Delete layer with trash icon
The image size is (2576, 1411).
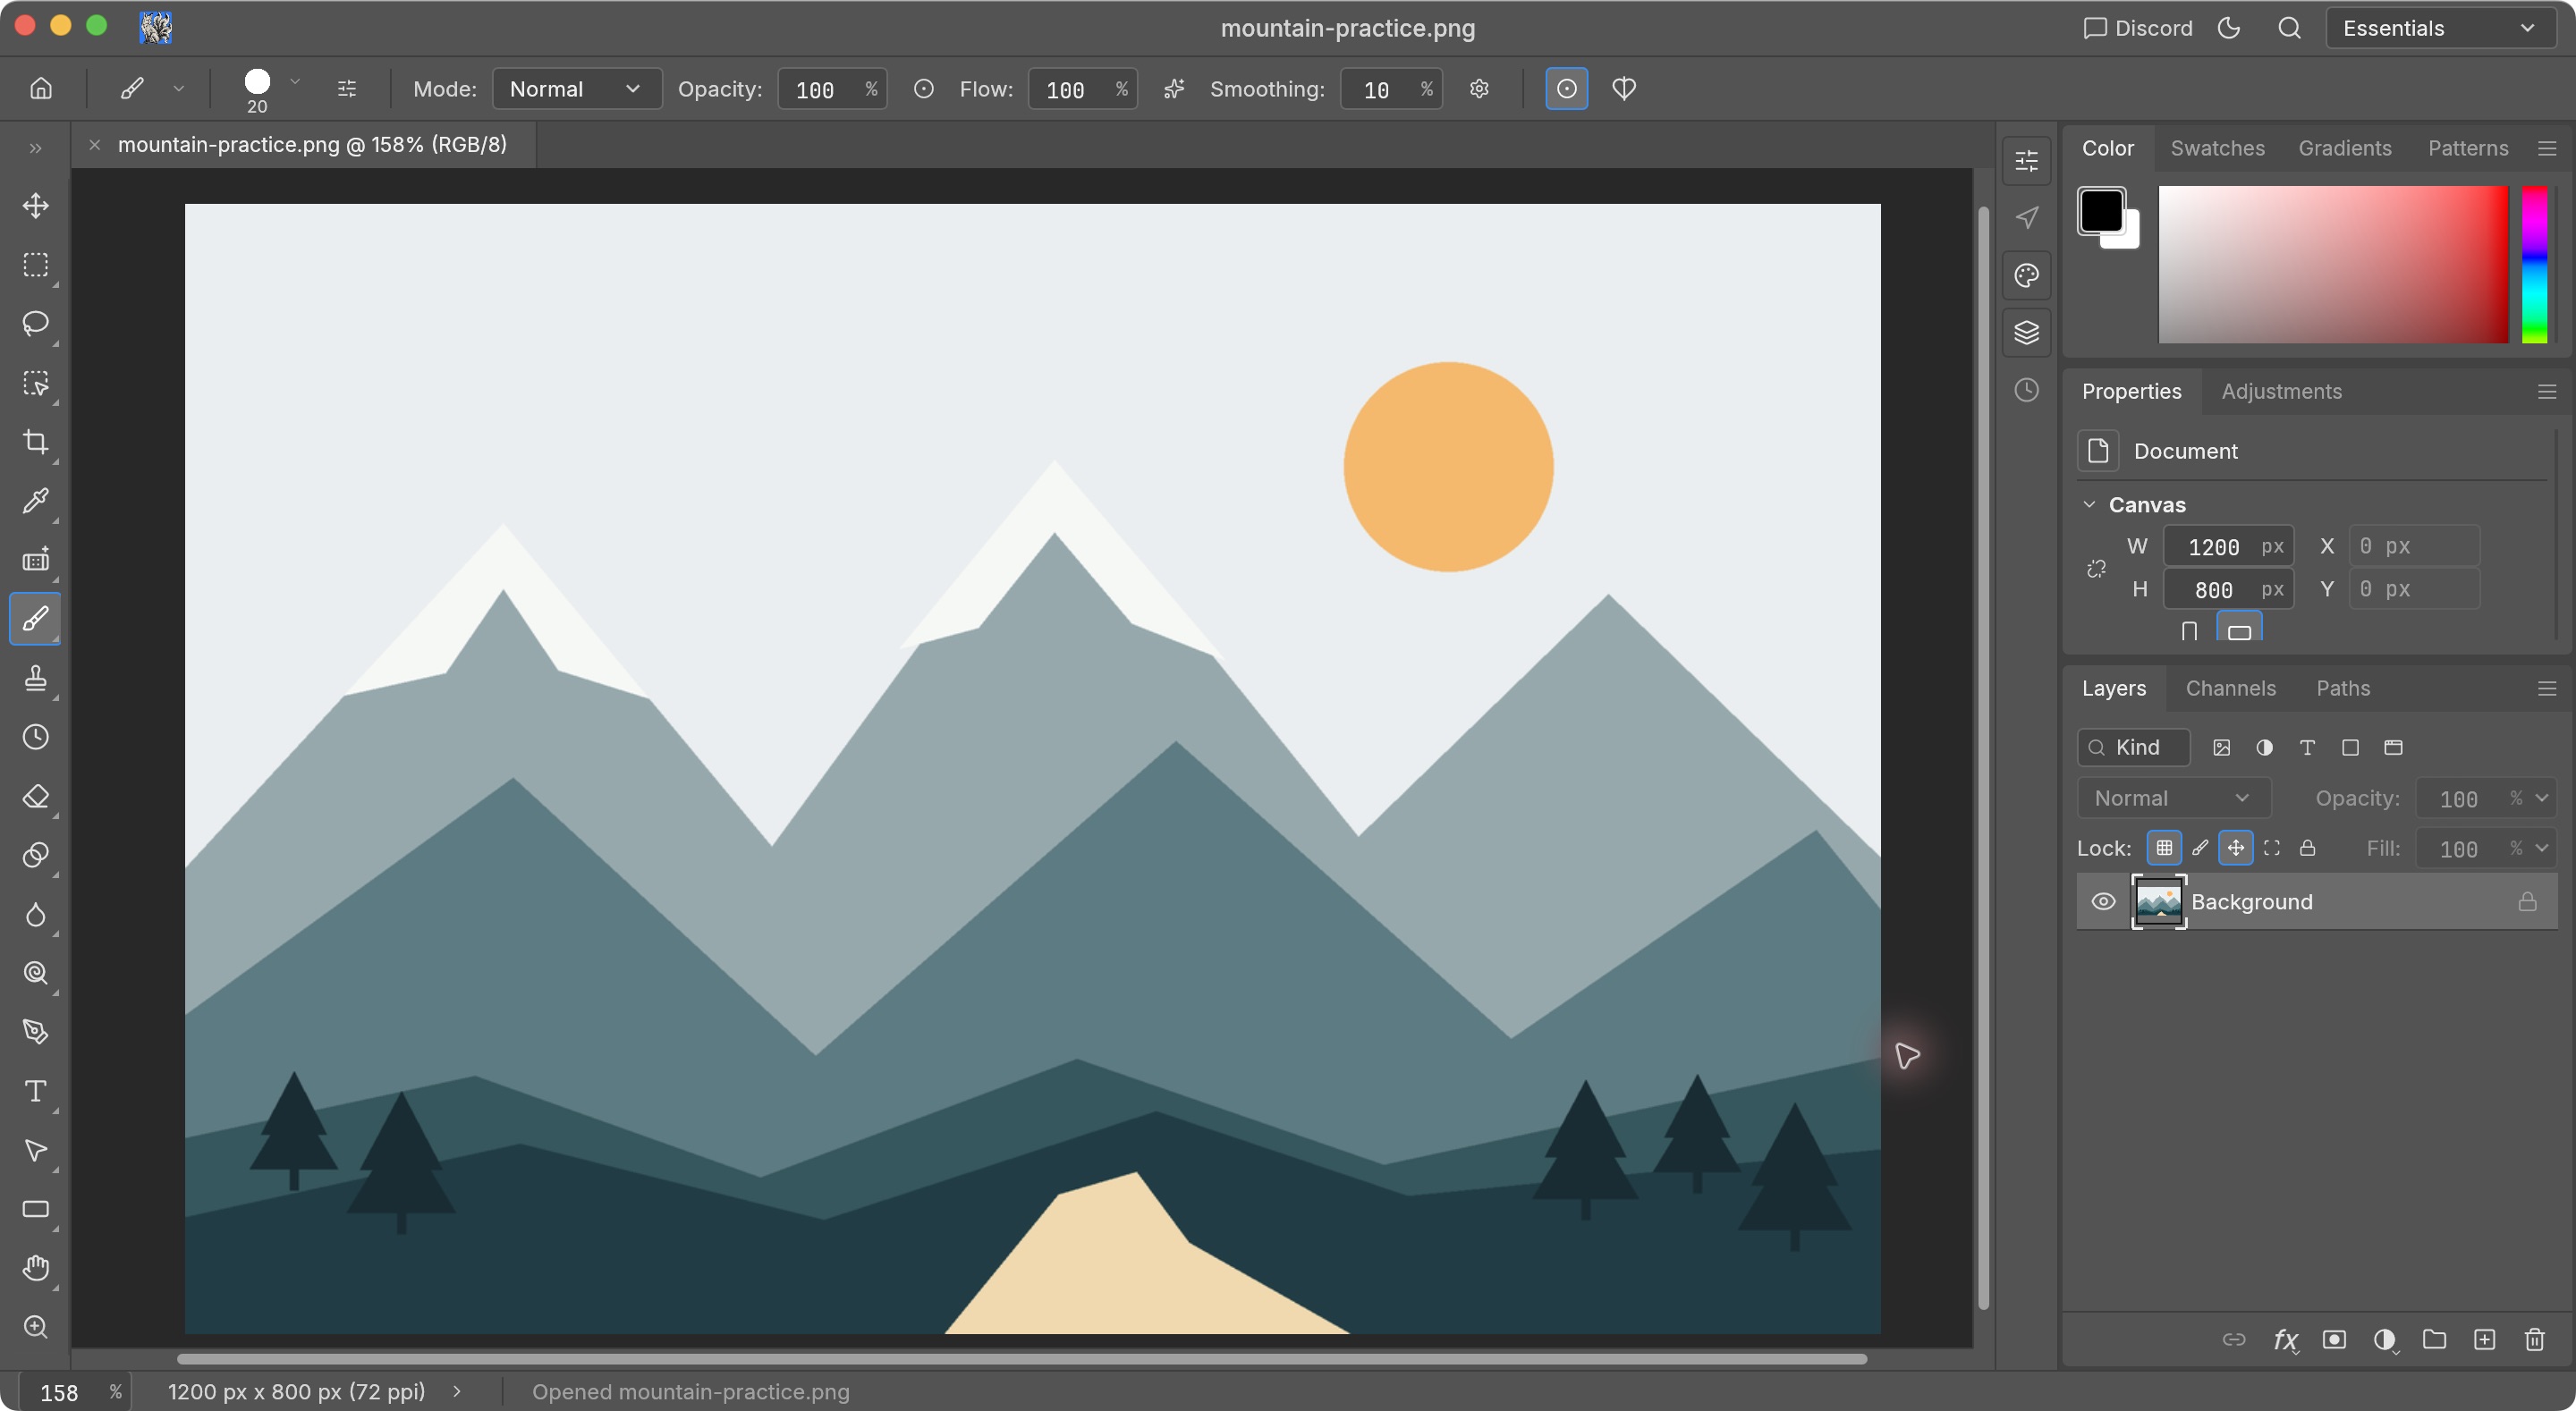coord(2534,1340)
